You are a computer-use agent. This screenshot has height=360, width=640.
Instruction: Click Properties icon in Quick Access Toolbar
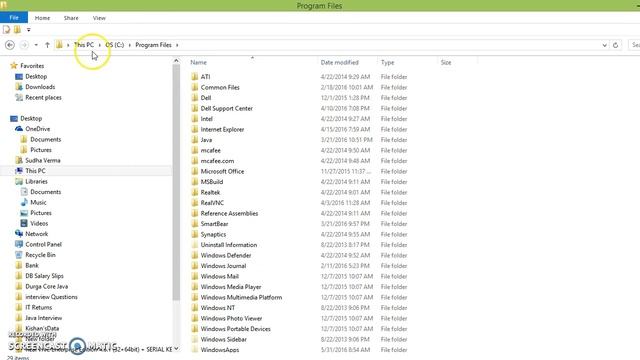[x=7, y=29]
